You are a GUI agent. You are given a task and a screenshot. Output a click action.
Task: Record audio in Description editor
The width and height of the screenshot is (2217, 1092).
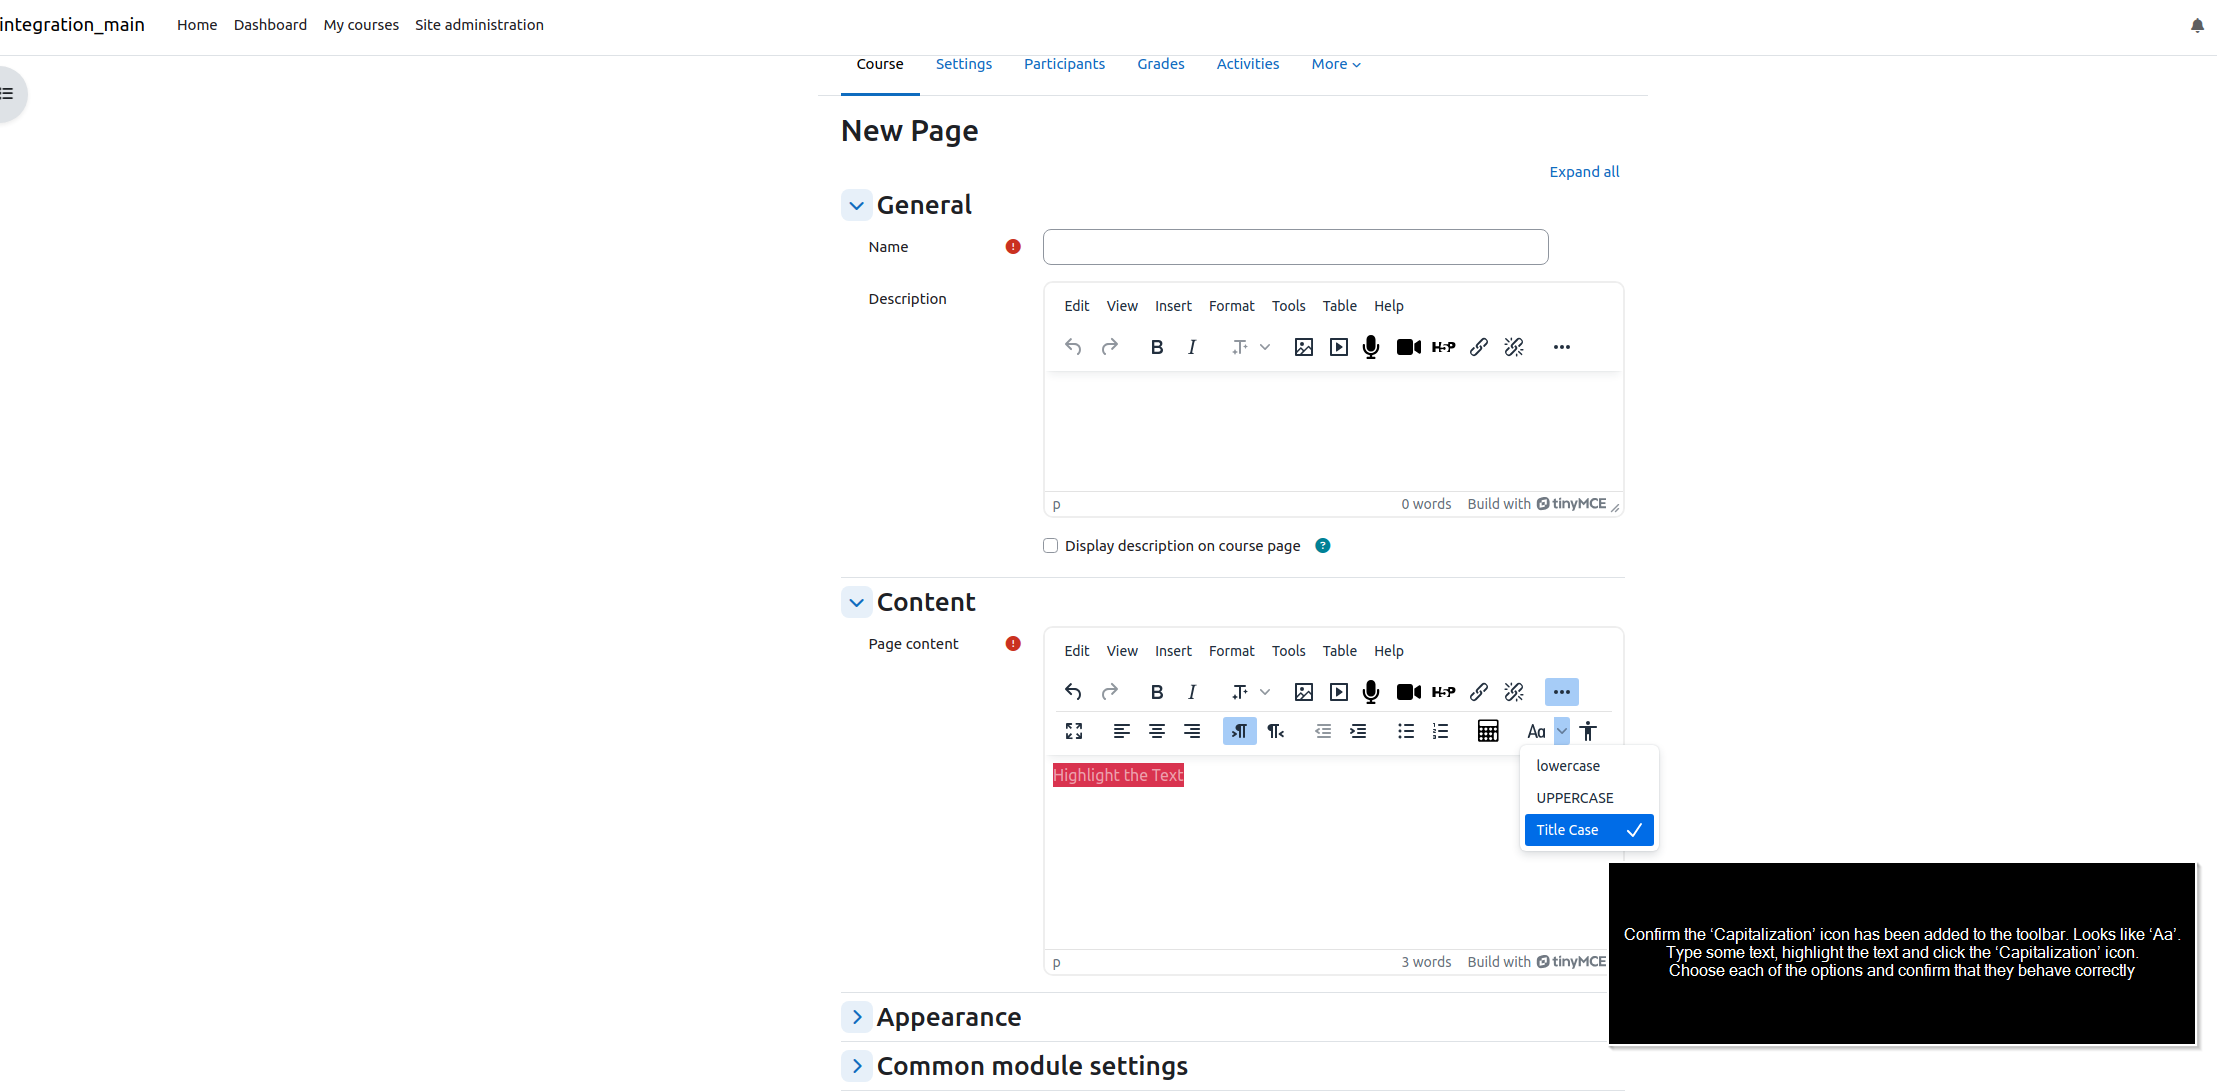pos(1371,347)
